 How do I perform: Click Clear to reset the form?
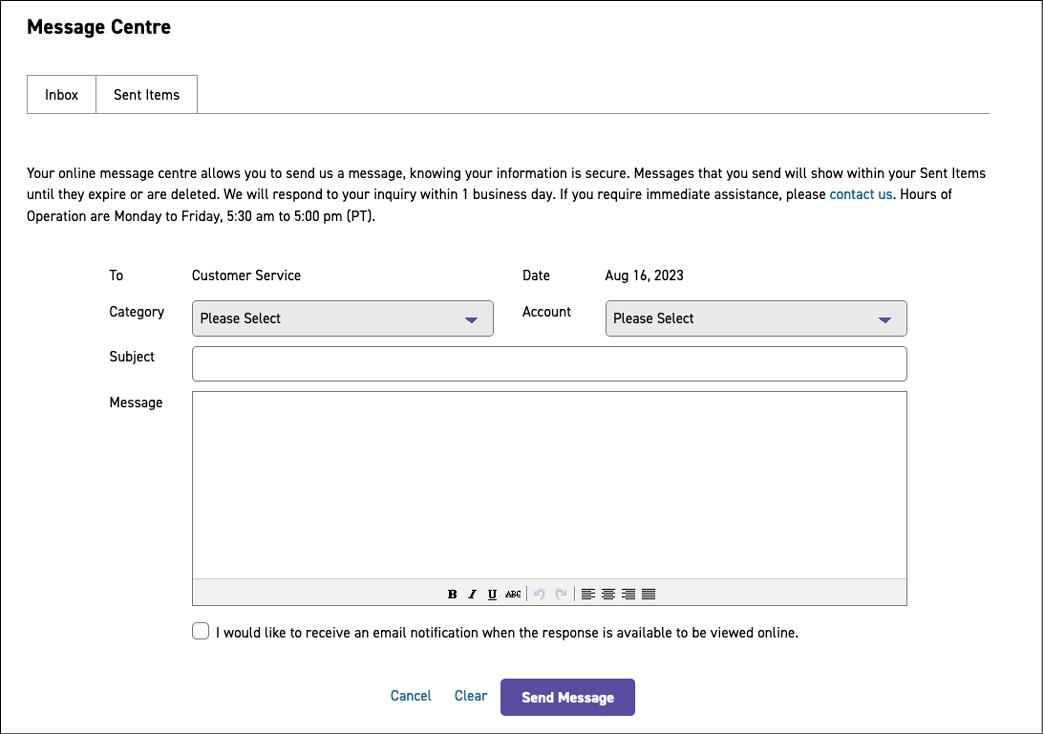click(471, 696)
